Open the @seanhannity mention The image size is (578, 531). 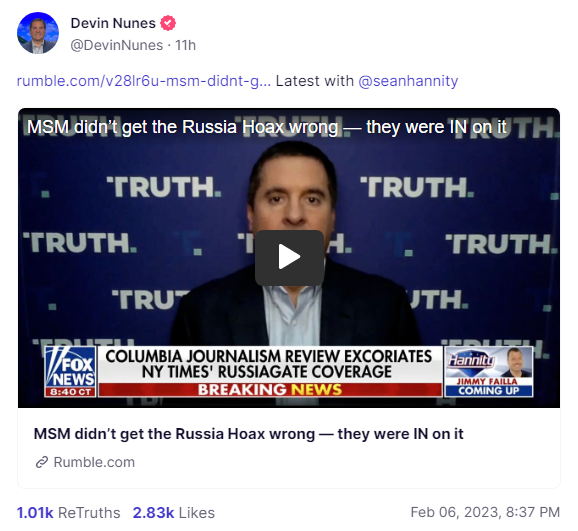(408, 81)
